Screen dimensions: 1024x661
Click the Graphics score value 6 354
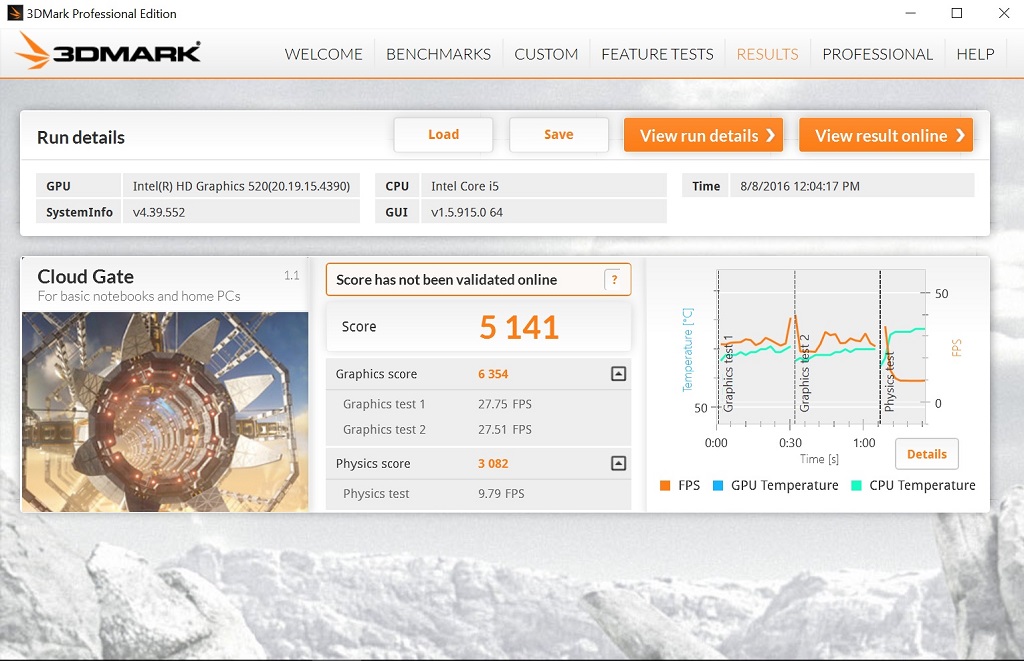(x=493, y=374)
